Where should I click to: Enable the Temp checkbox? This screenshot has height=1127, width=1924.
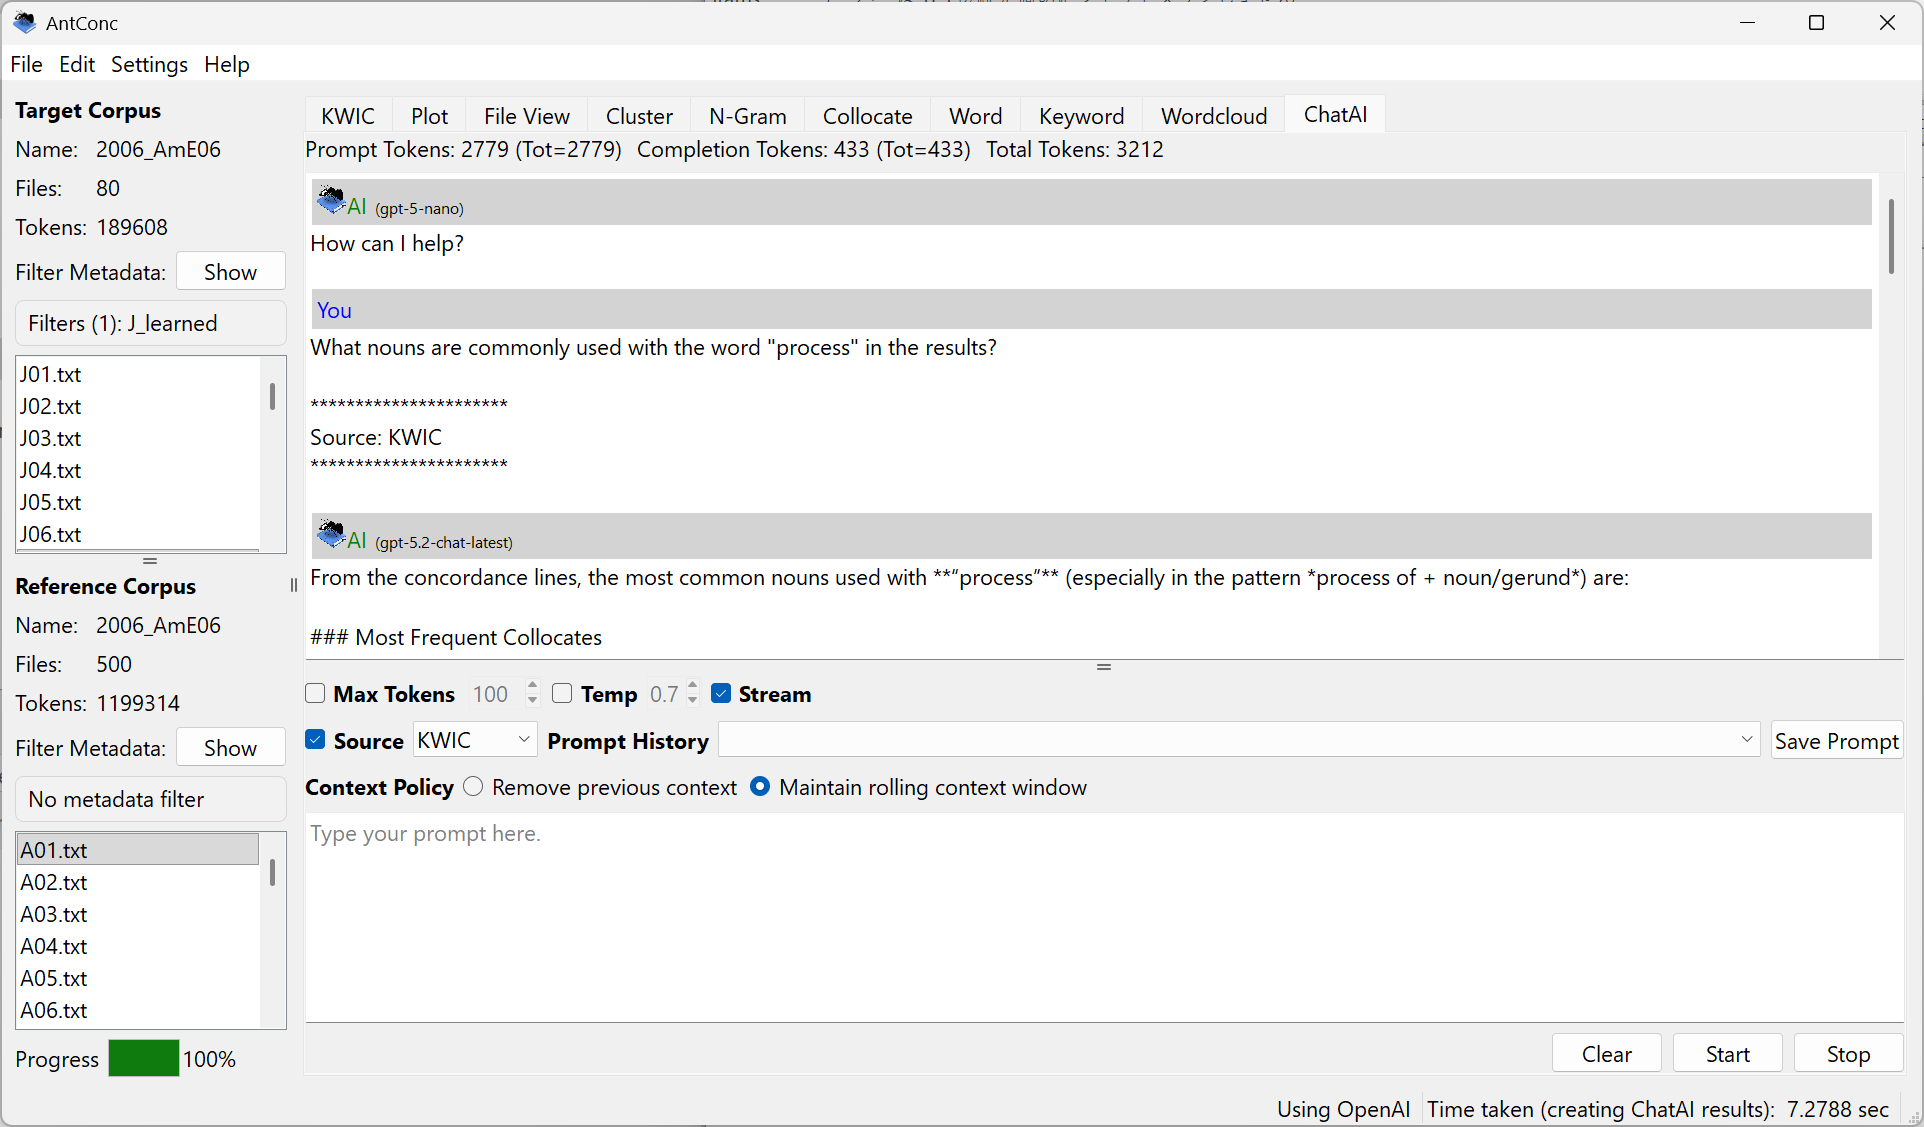click(x=562, y=694)
